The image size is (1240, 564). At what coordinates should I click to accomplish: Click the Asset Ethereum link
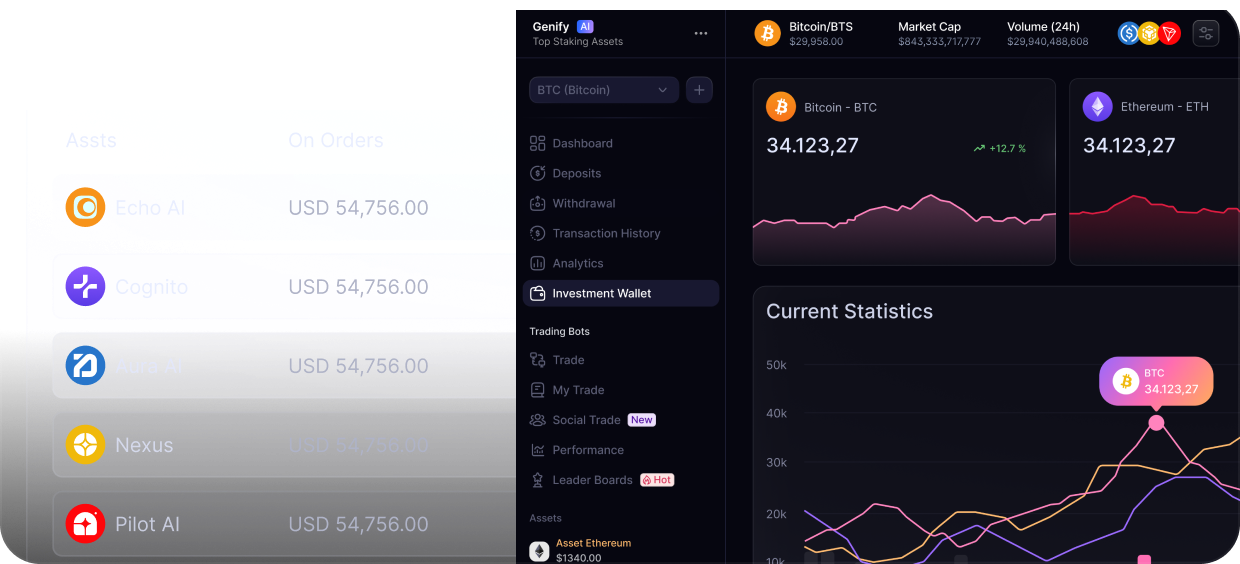(593, 543)
